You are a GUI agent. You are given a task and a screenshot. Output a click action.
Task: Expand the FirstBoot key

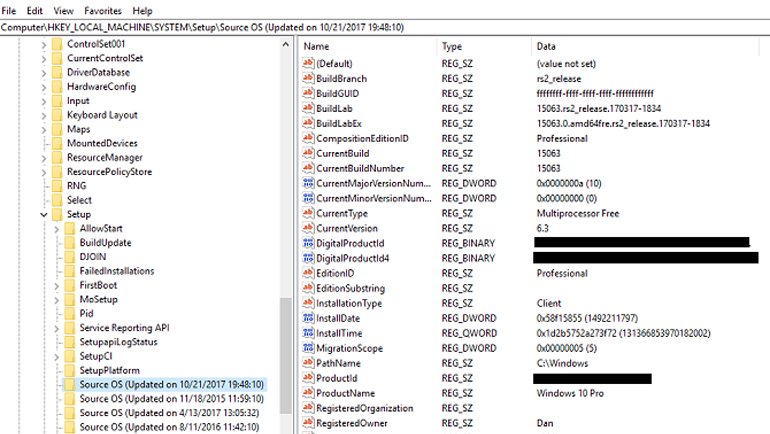pos(56,286)
